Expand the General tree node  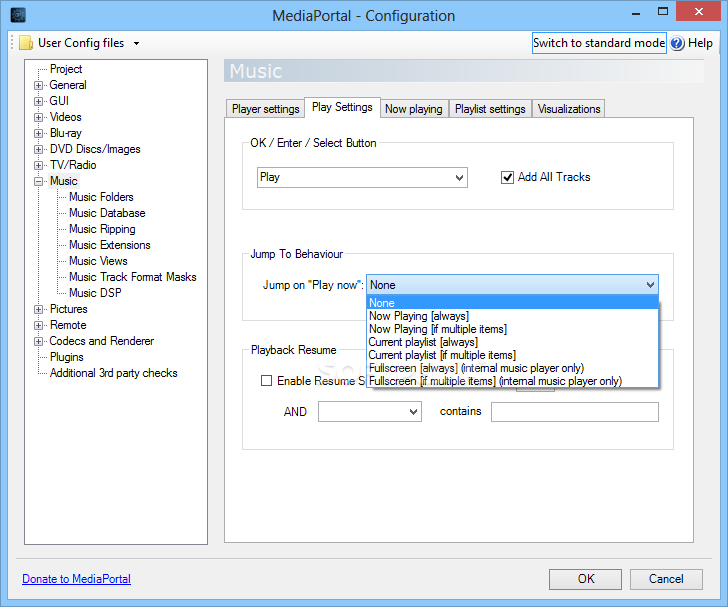click(39, 85)
